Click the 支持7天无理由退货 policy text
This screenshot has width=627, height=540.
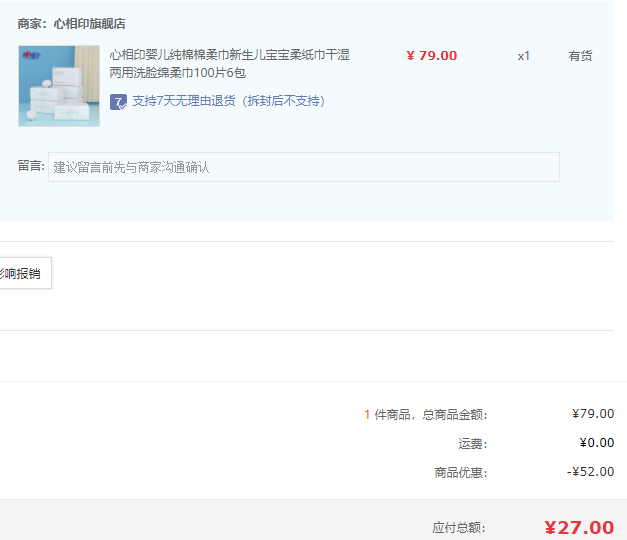click(228, 101)
